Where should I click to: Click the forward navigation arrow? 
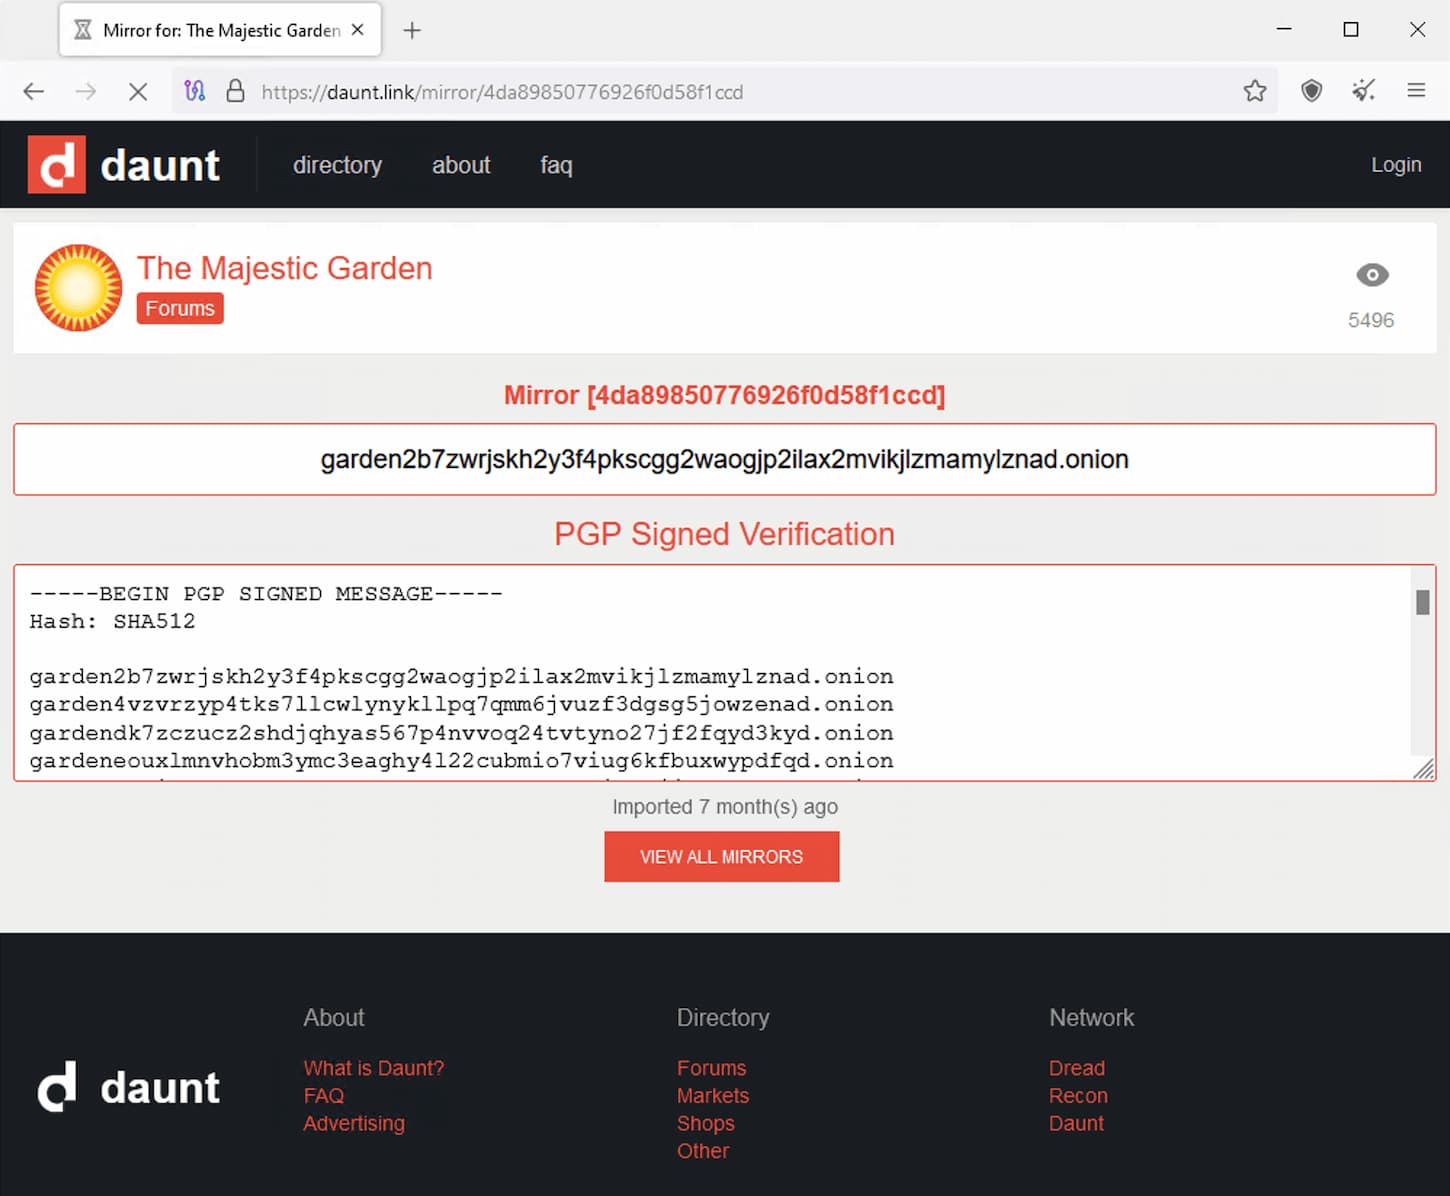coord(86,92)
